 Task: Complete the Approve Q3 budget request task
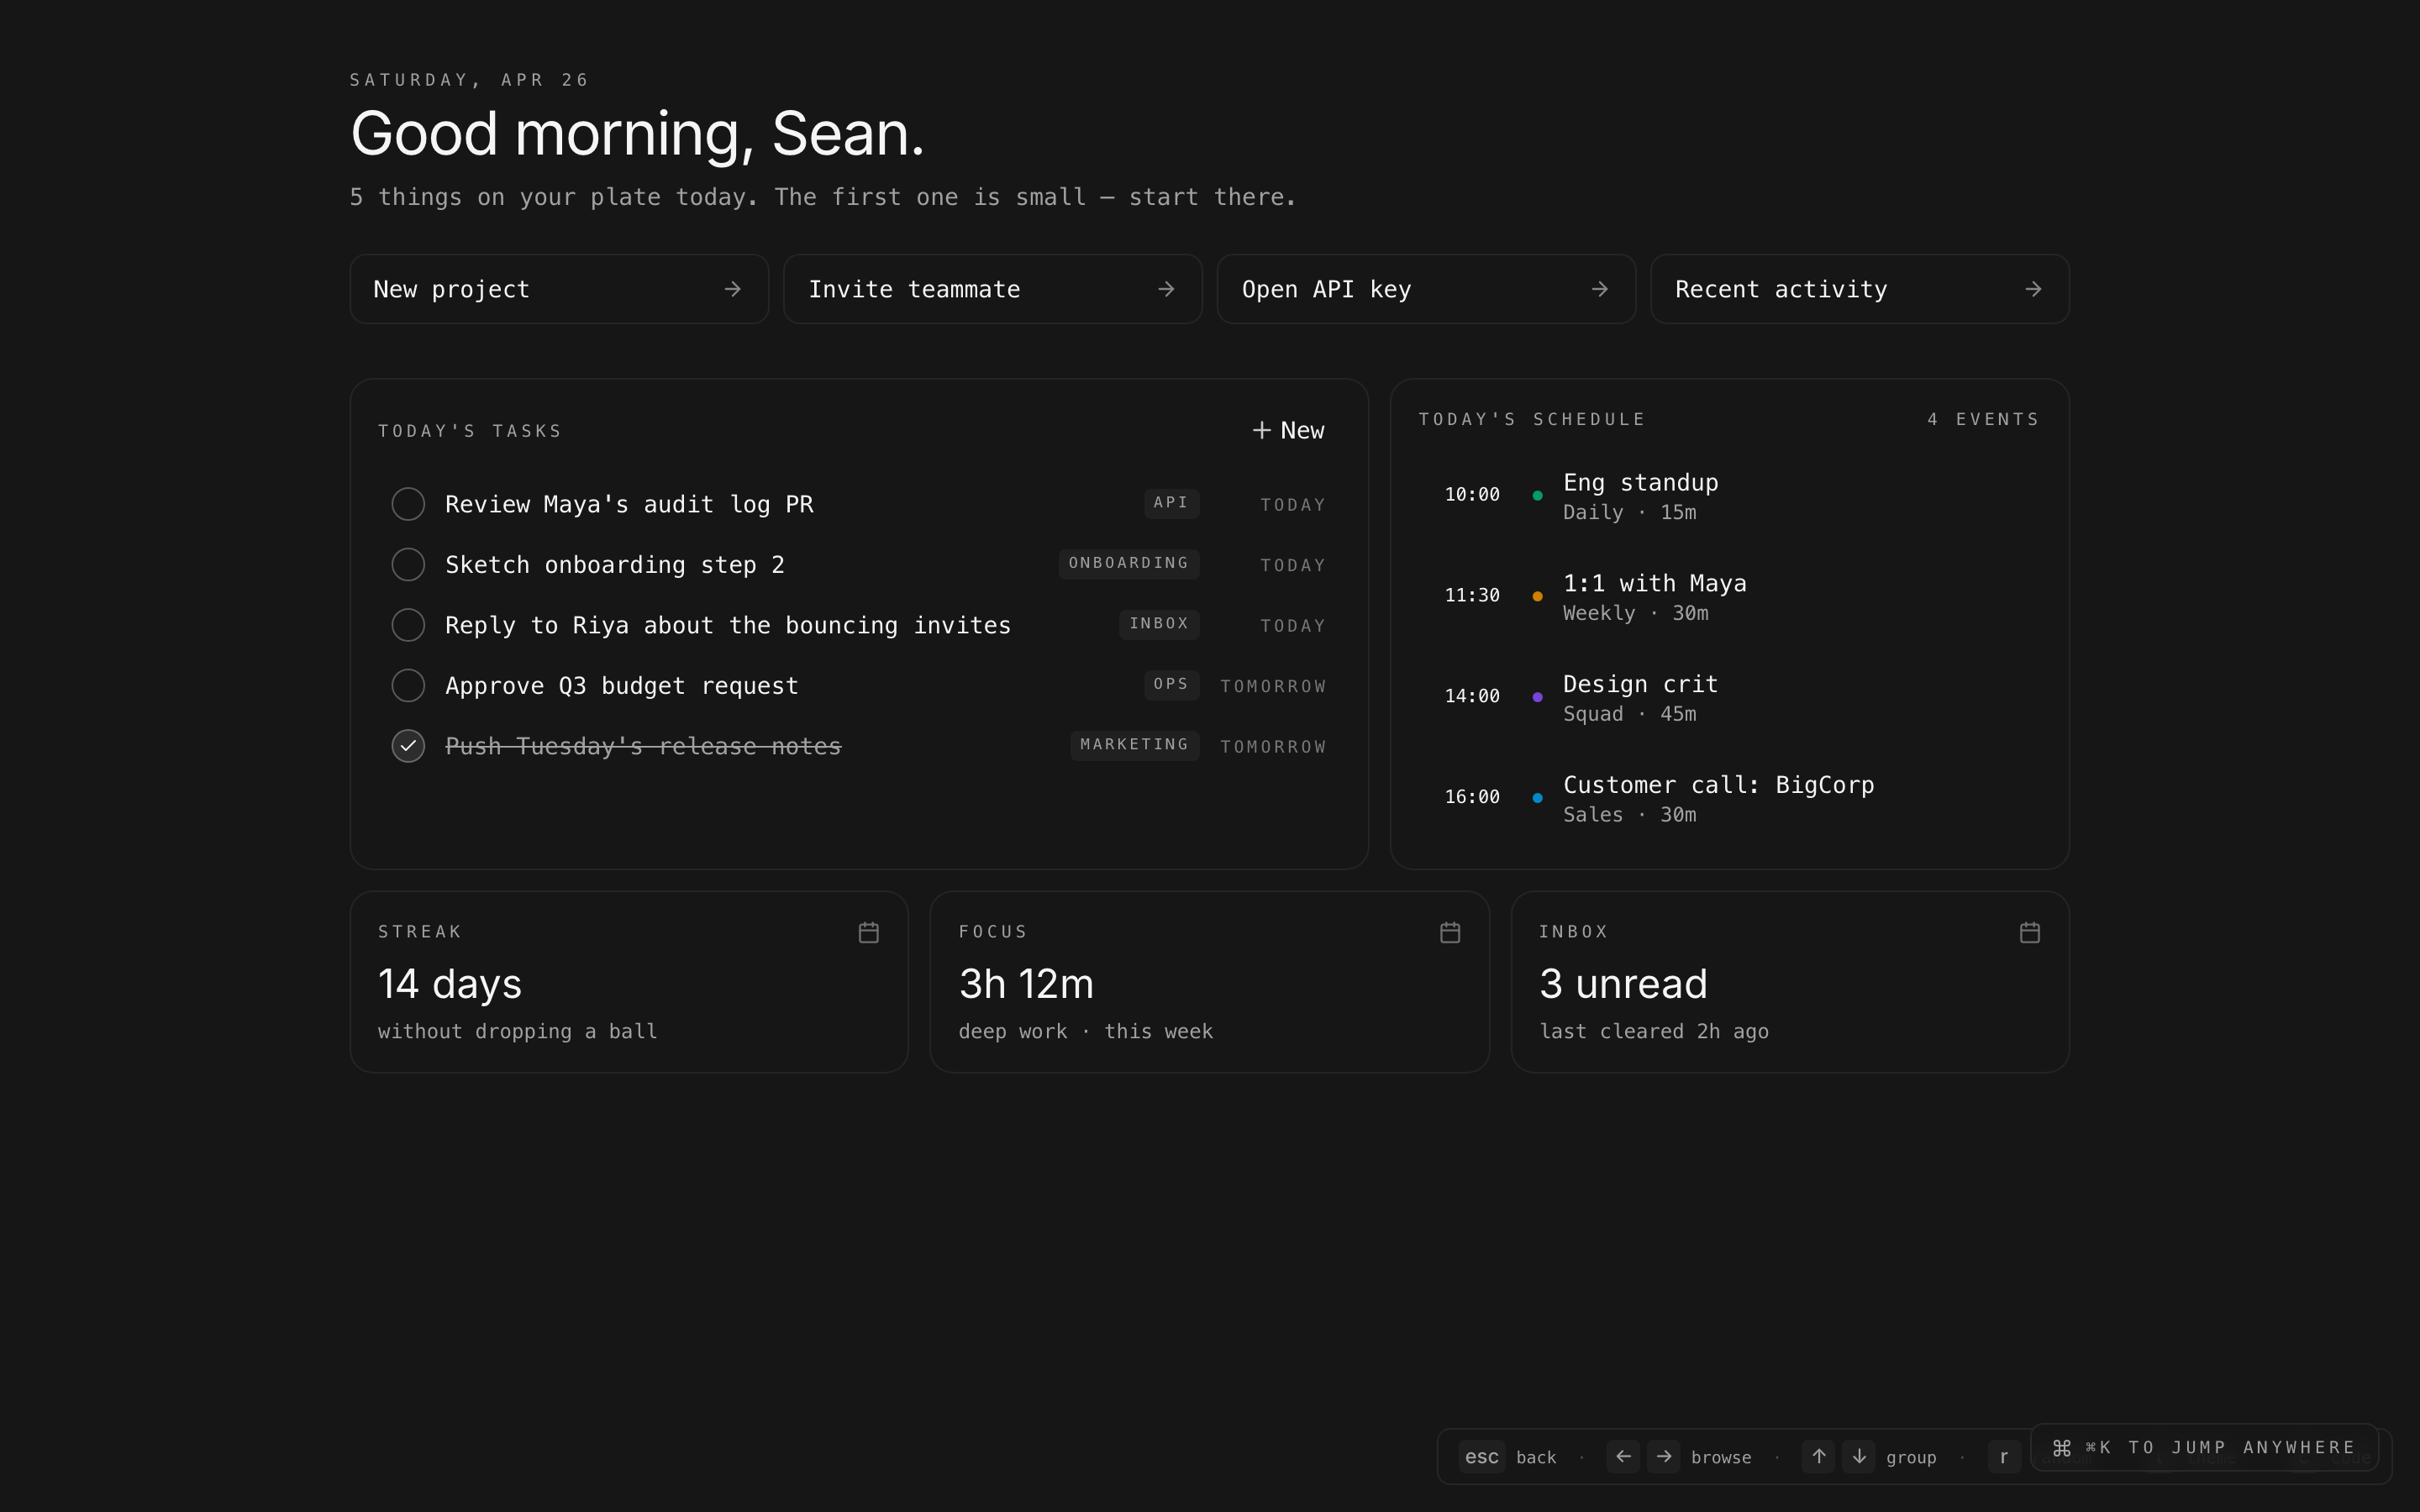408,685
